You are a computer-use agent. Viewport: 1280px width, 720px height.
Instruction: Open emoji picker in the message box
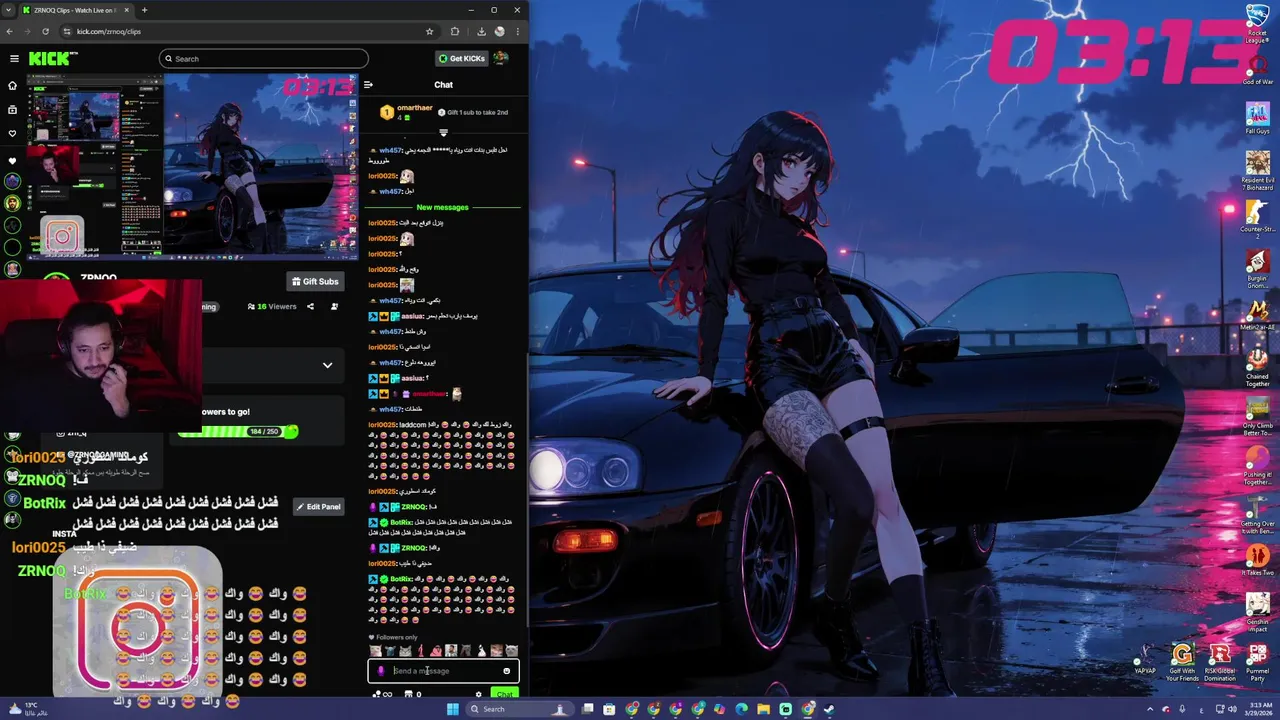506,671
